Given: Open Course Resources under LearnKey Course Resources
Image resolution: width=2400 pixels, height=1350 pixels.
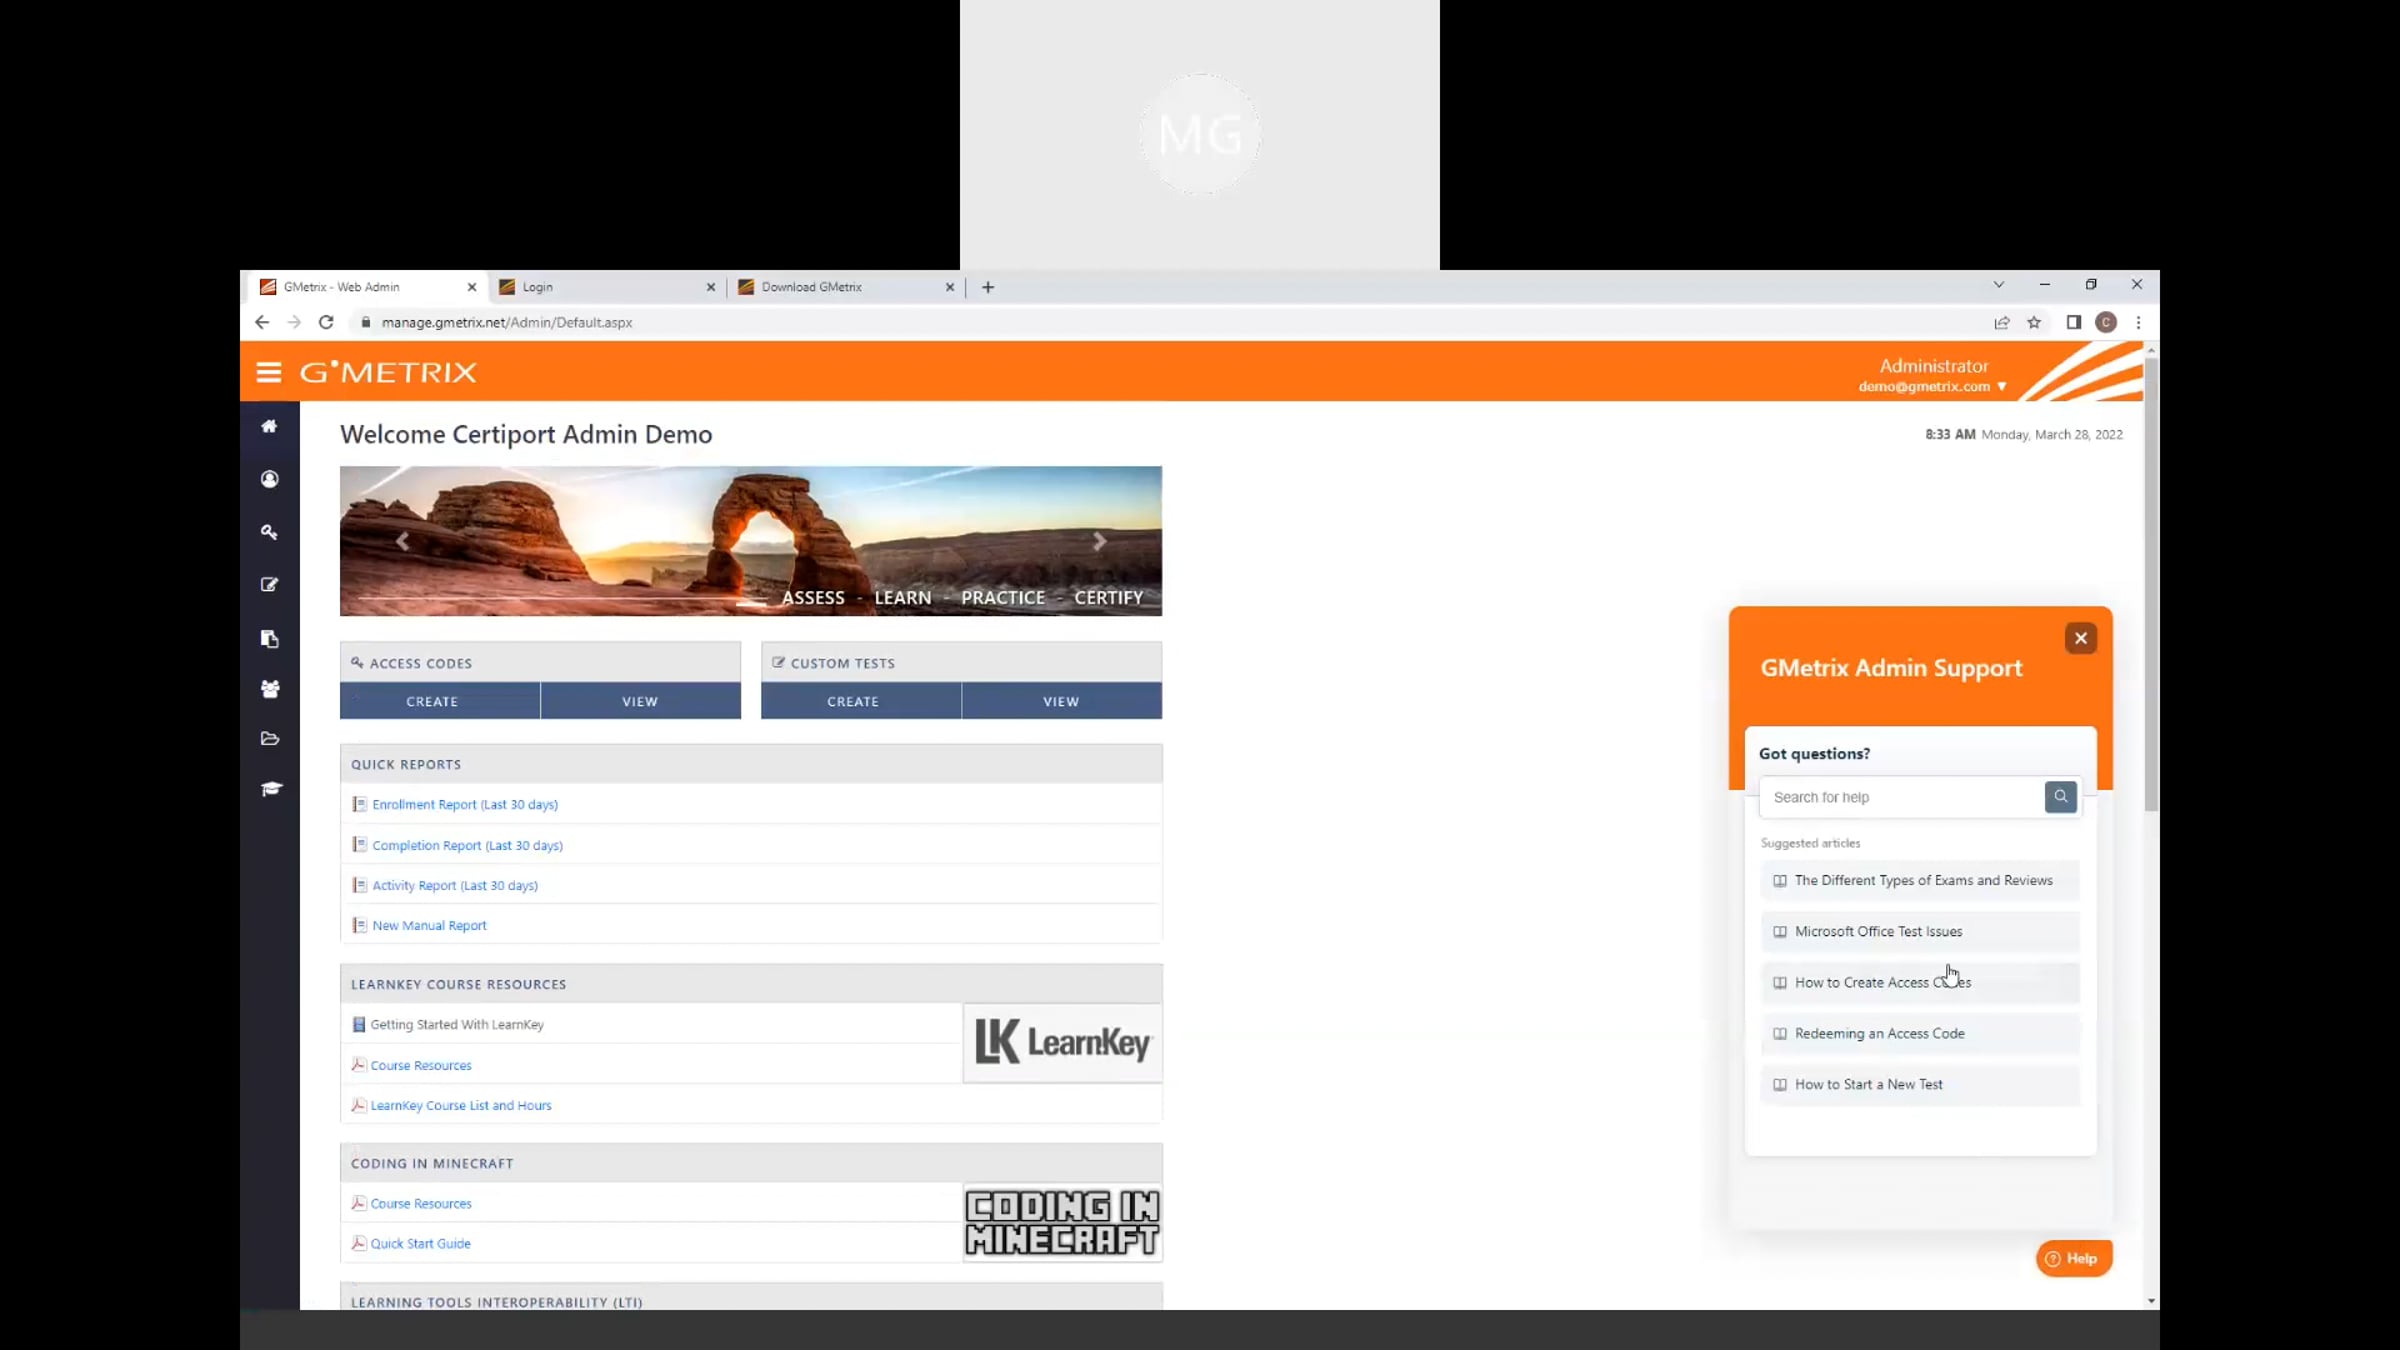Looking at the screenshot, I should pos(421,1066).
